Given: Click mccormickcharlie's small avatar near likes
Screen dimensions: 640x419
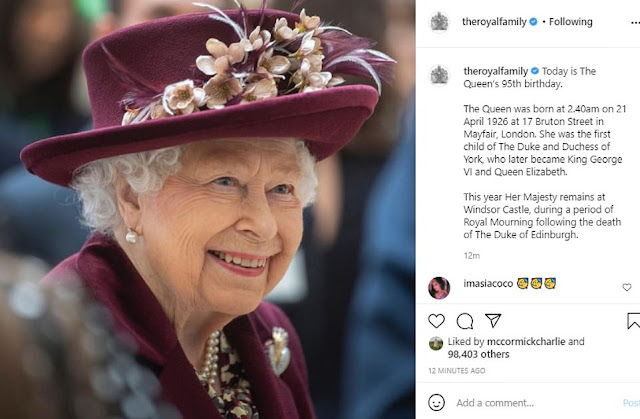Looking at the screenshot, I should pyautogui.click(x=436, y=342).
